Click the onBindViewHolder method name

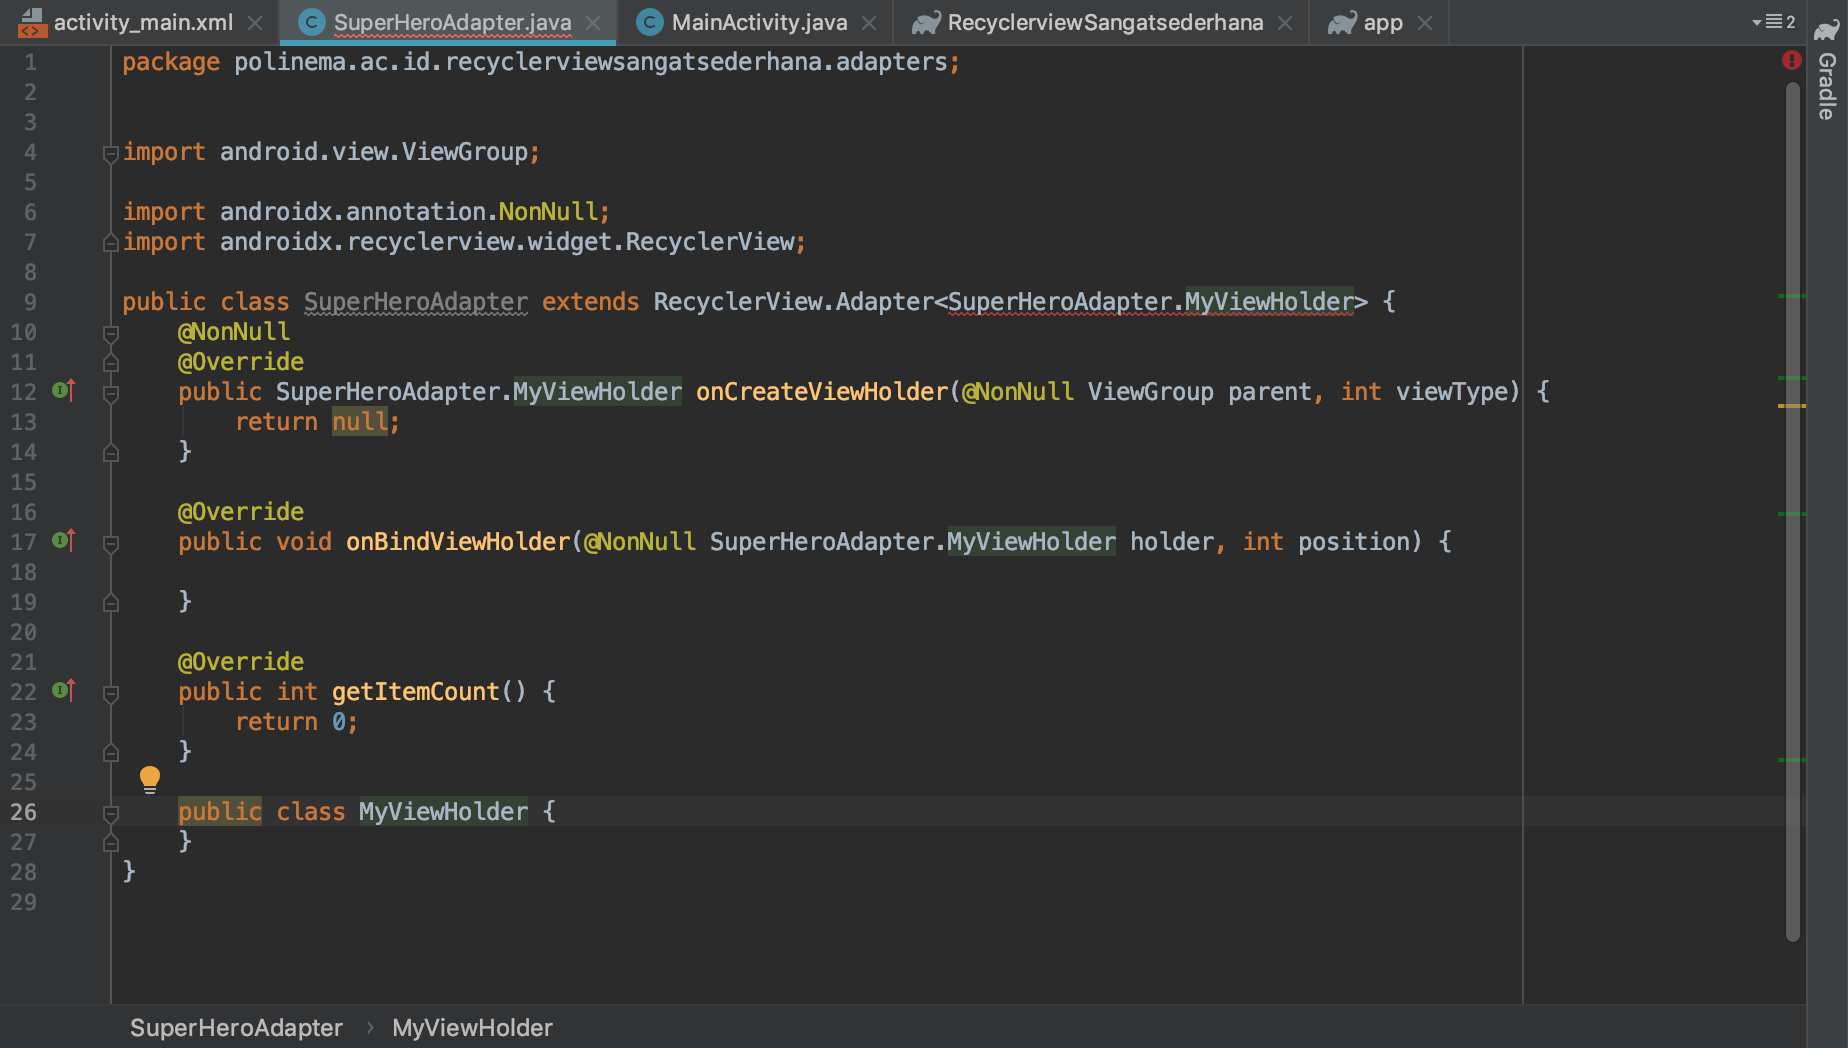[458, 542]
